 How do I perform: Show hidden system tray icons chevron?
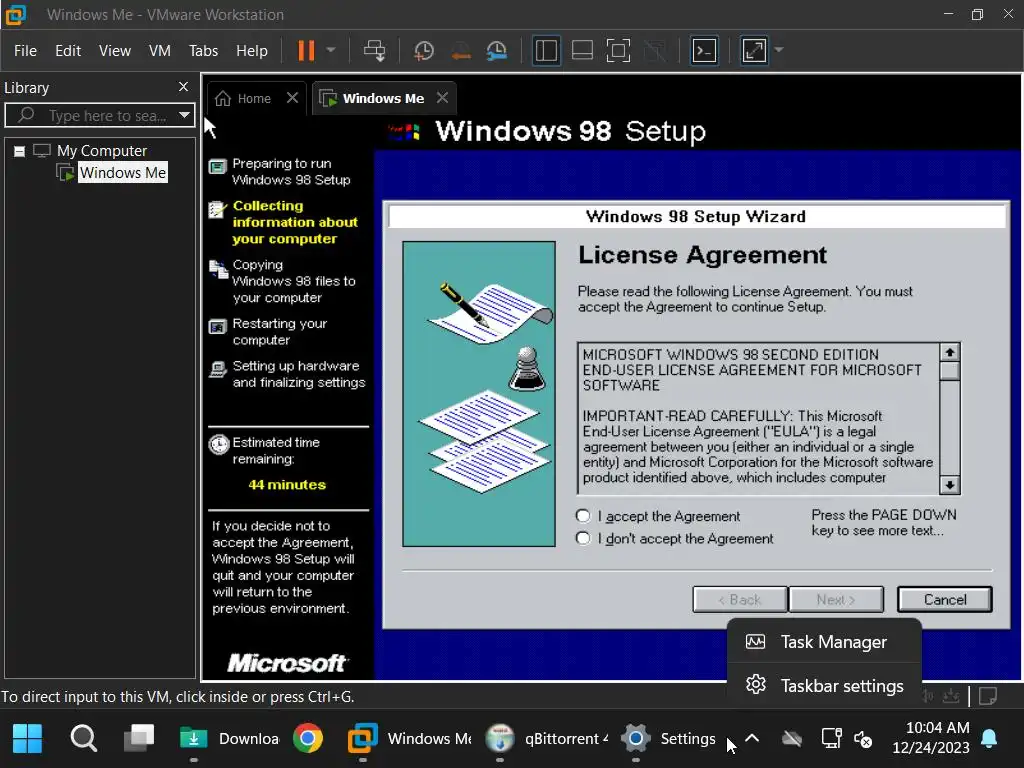(x=752, y=739)
